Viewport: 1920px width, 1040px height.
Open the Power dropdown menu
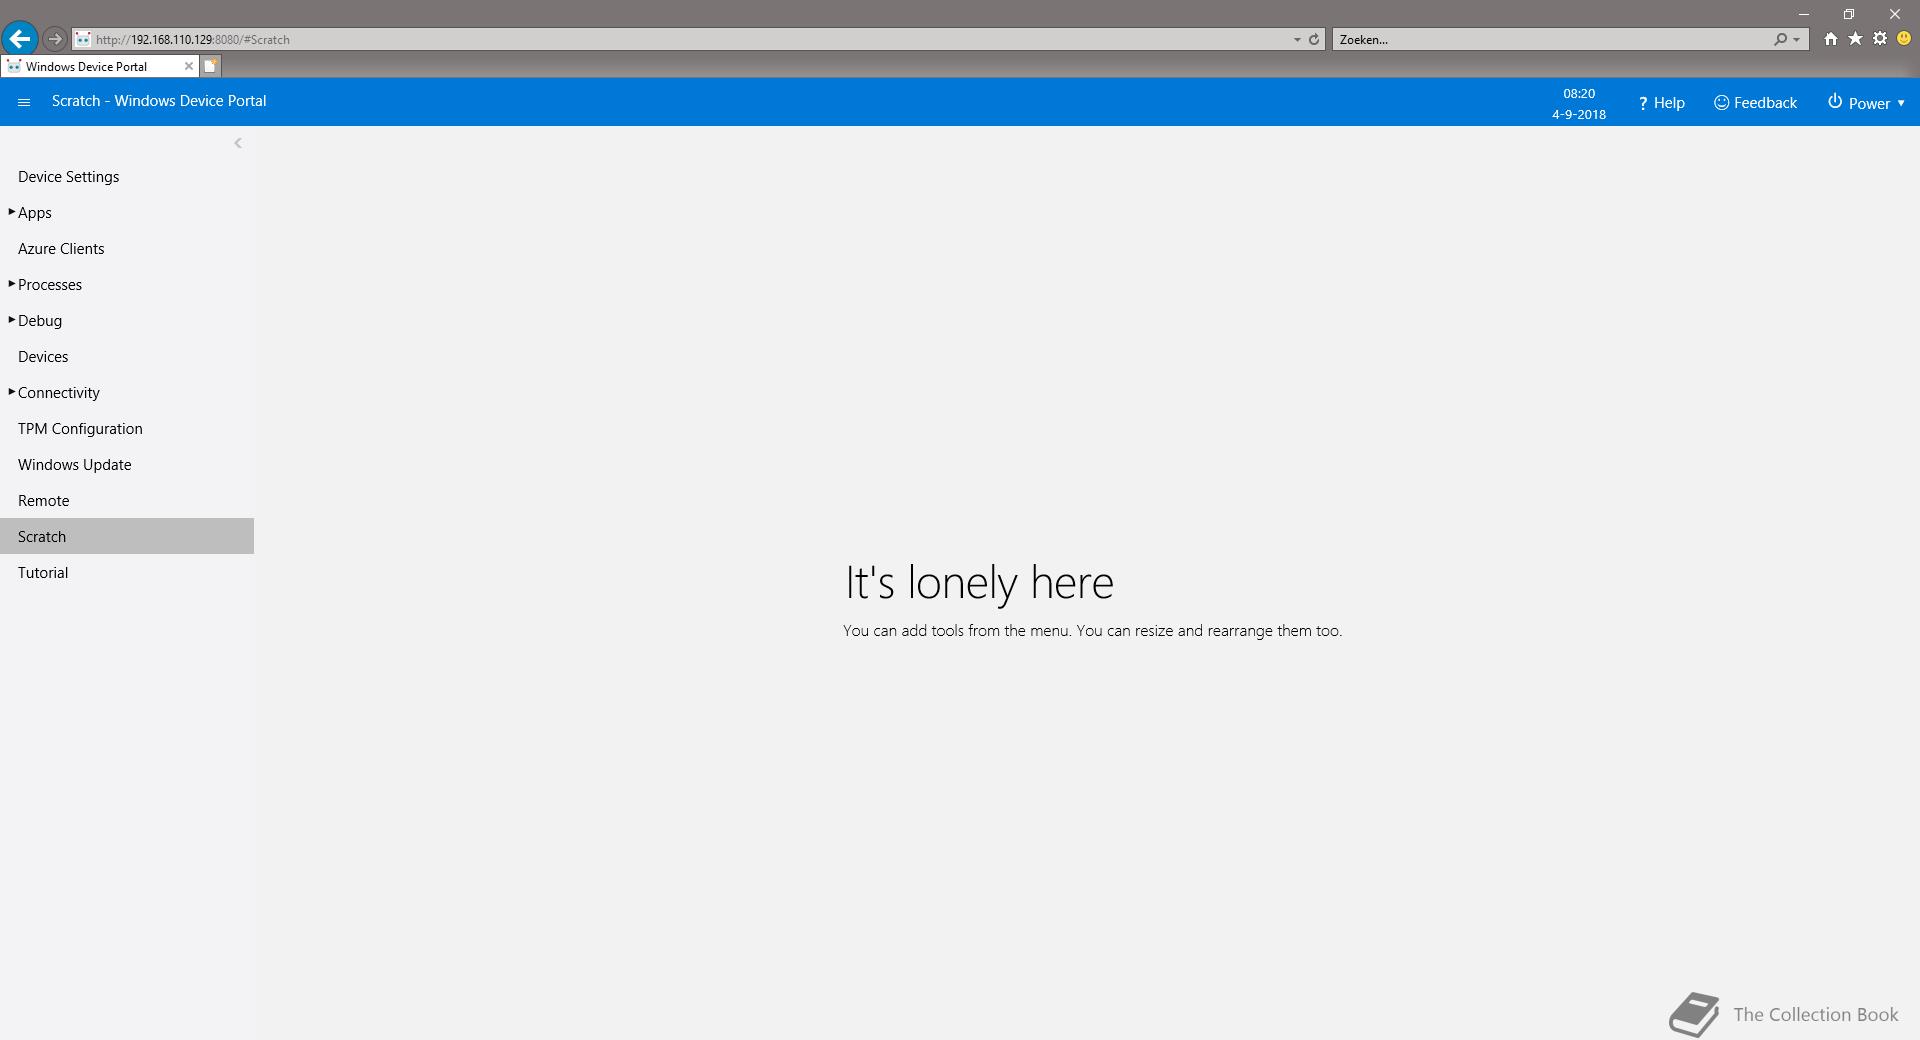pyautogui.click(x=1866, y=103)
